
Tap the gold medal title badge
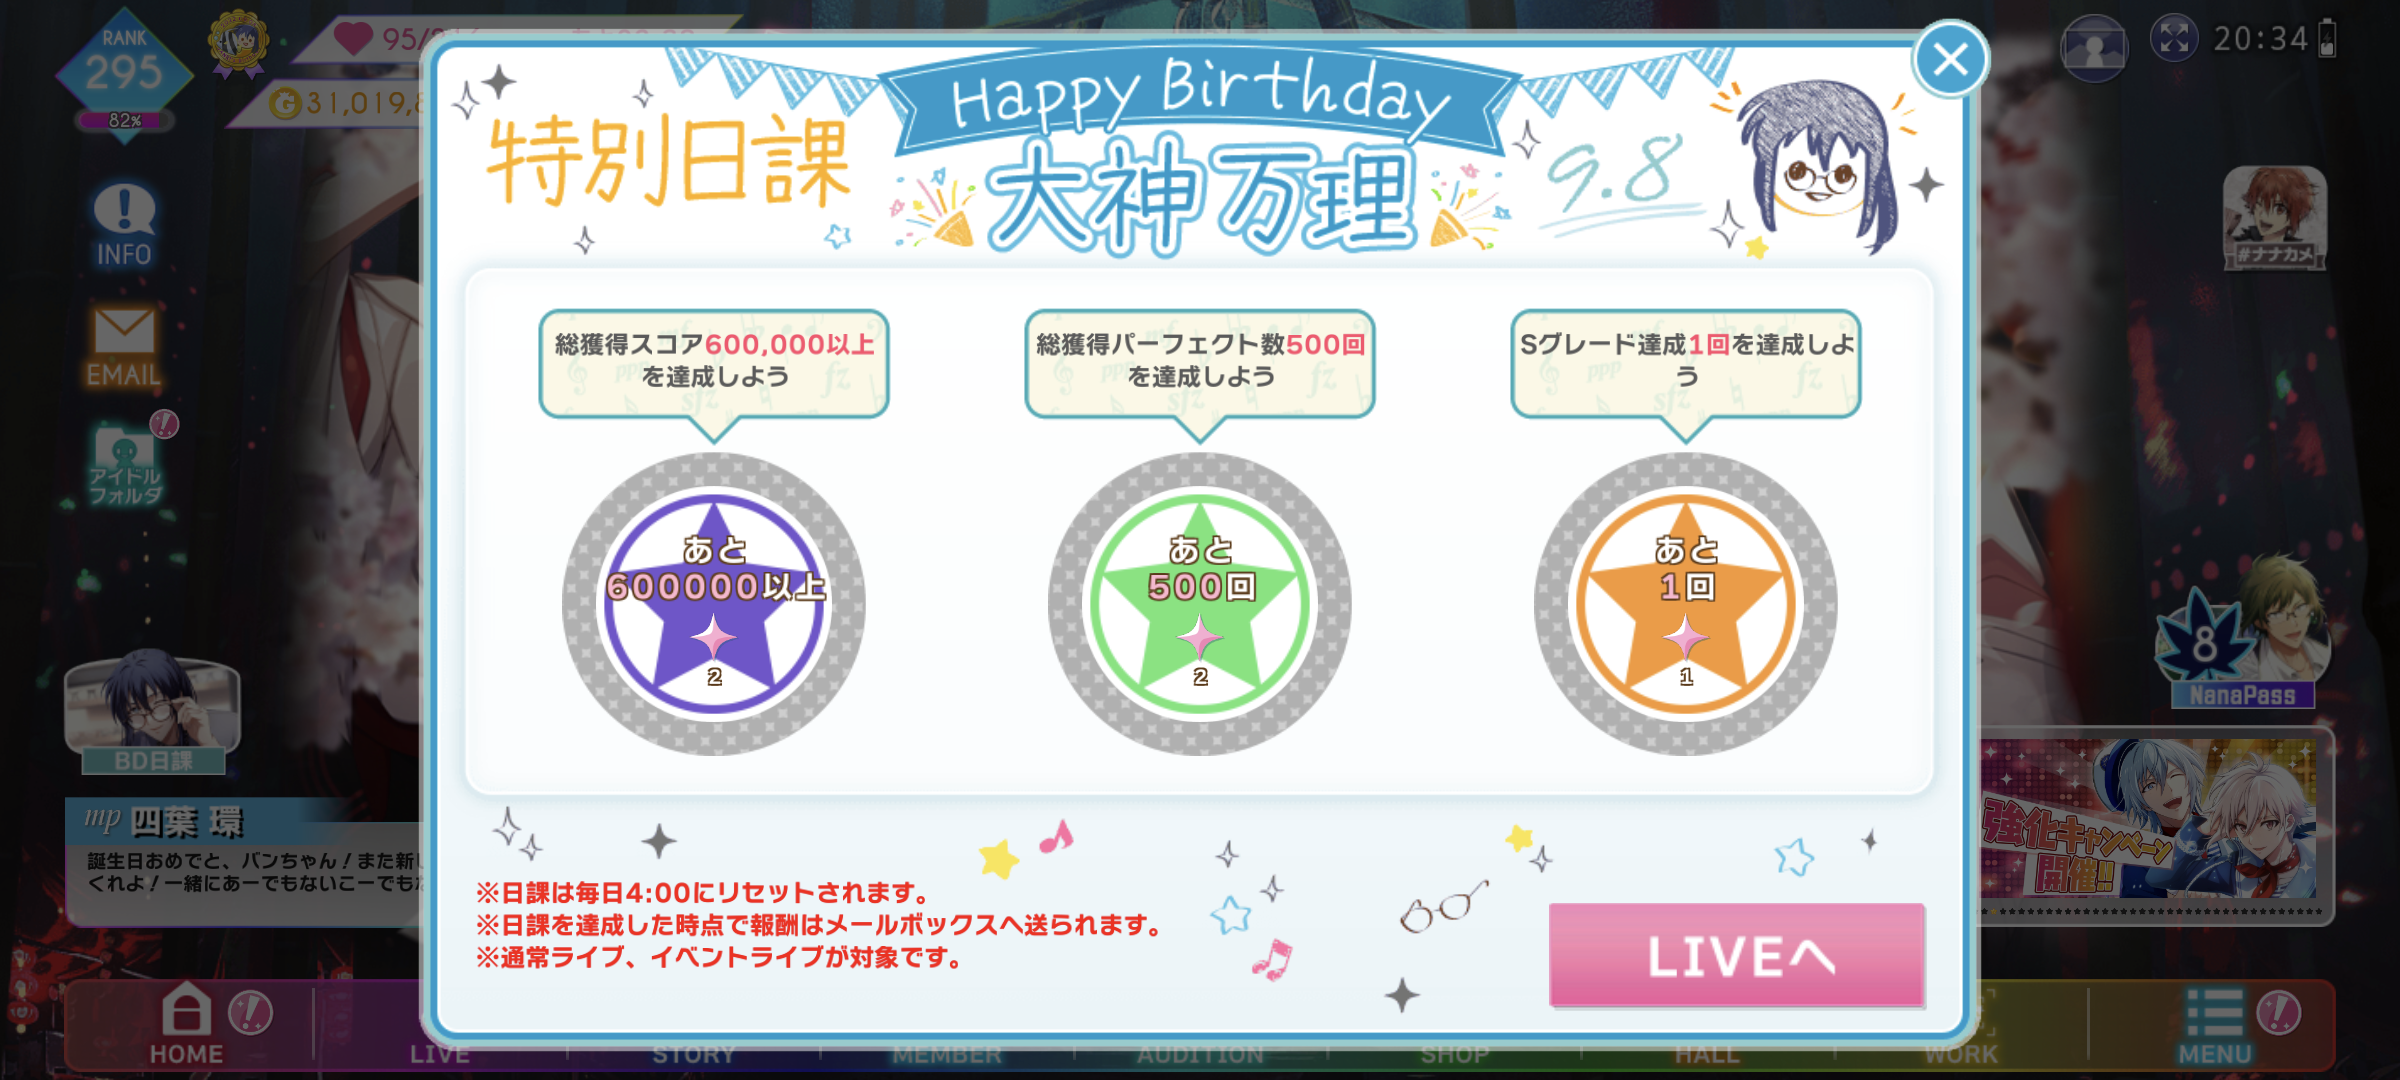[x=238, y=44]
